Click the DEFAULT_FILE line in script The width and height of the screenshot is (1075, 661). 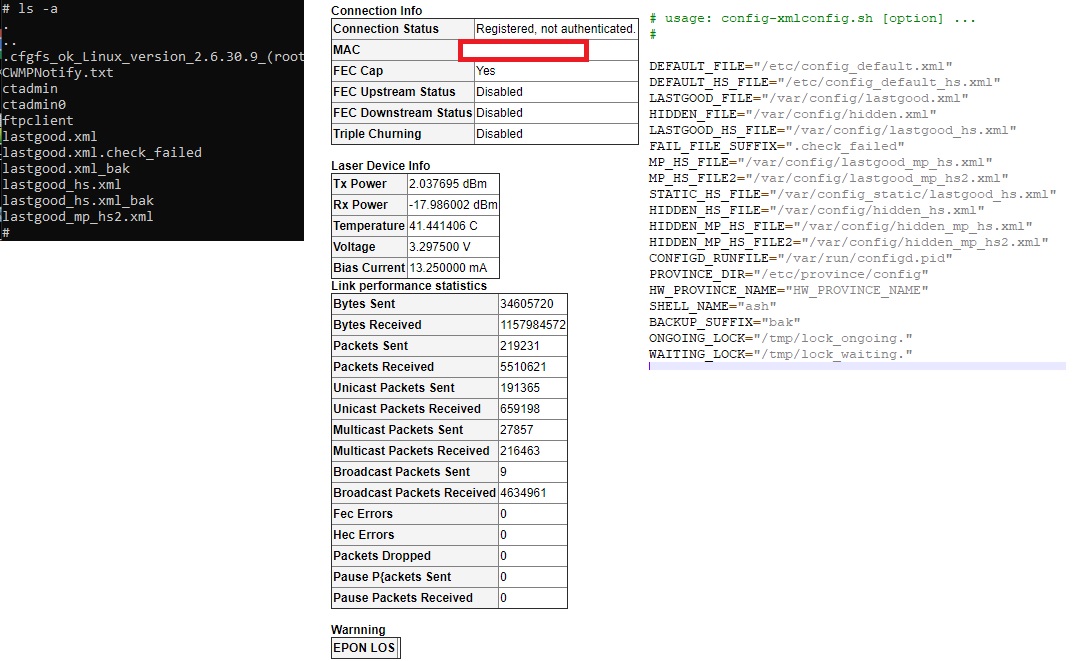800,66
